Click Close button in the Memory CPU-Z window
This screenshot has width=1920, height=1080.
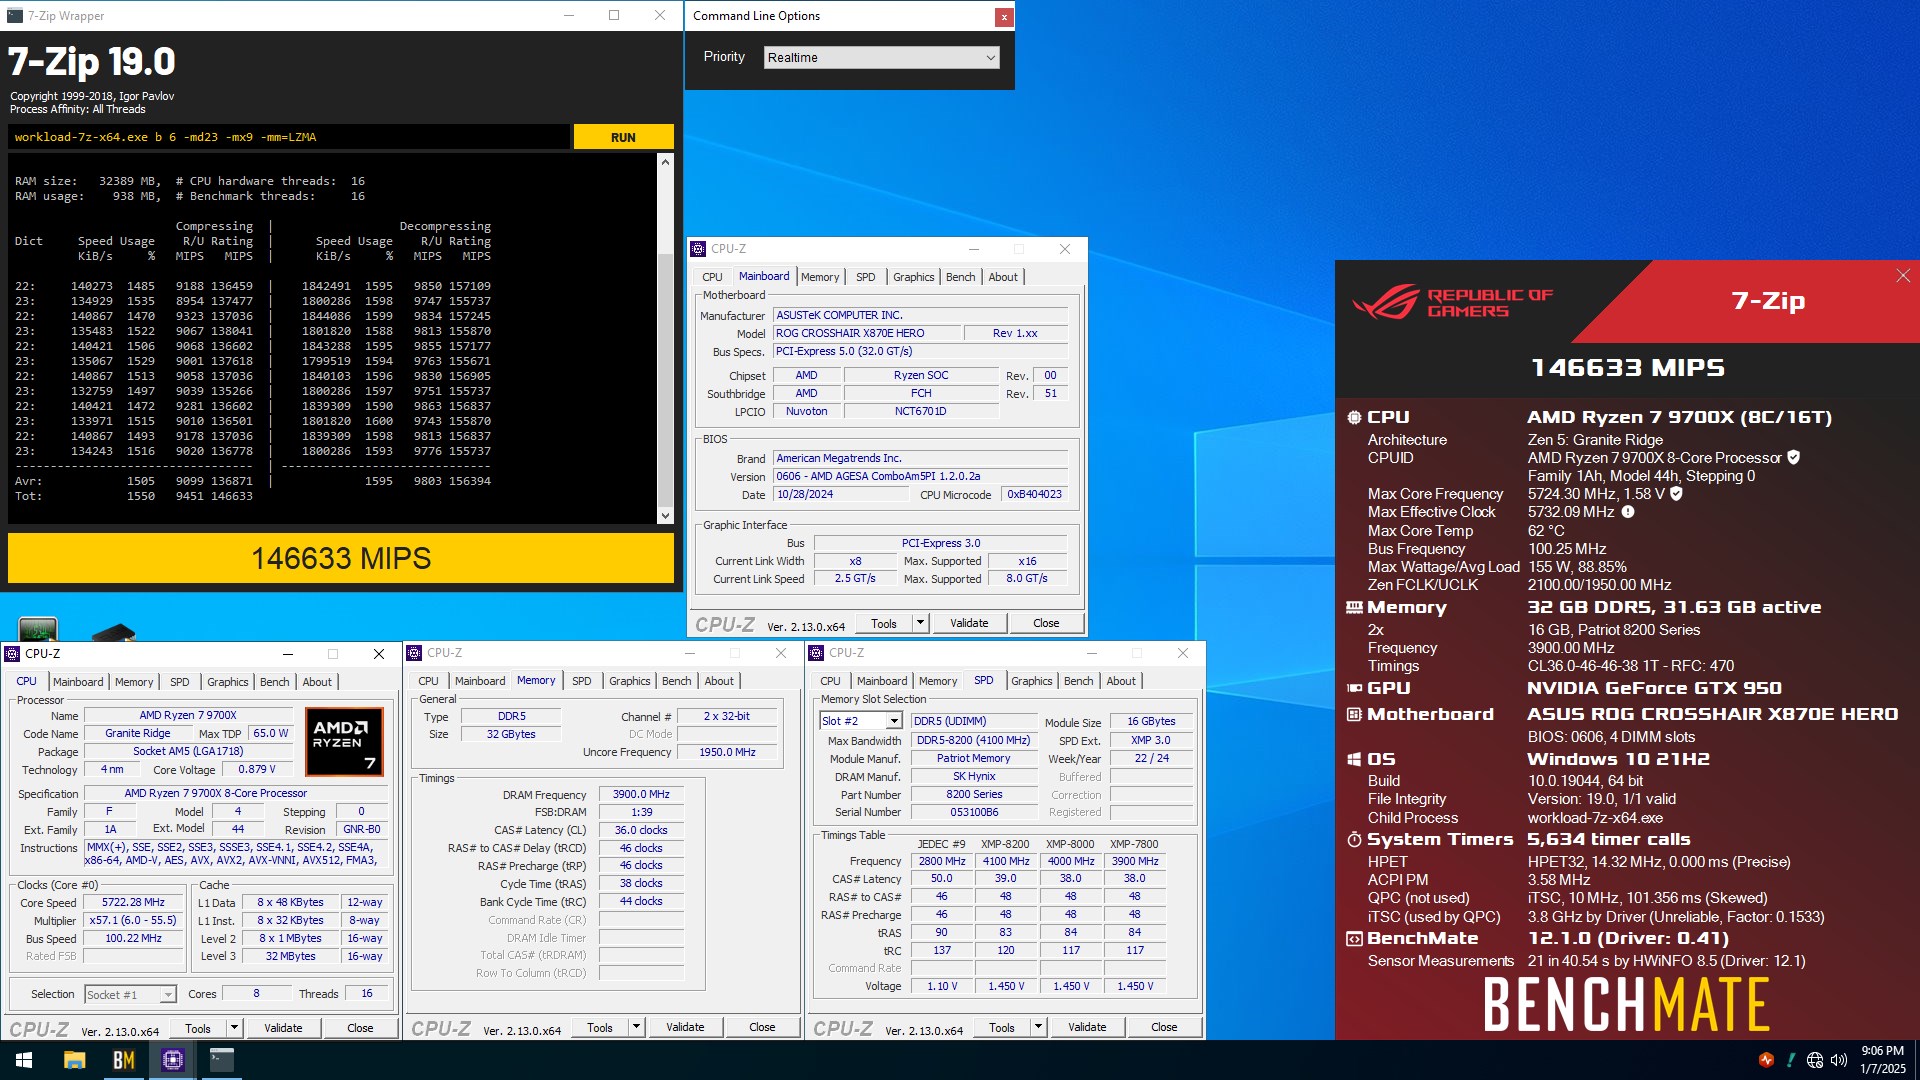pyautogui.click(x=762, y=1027)
